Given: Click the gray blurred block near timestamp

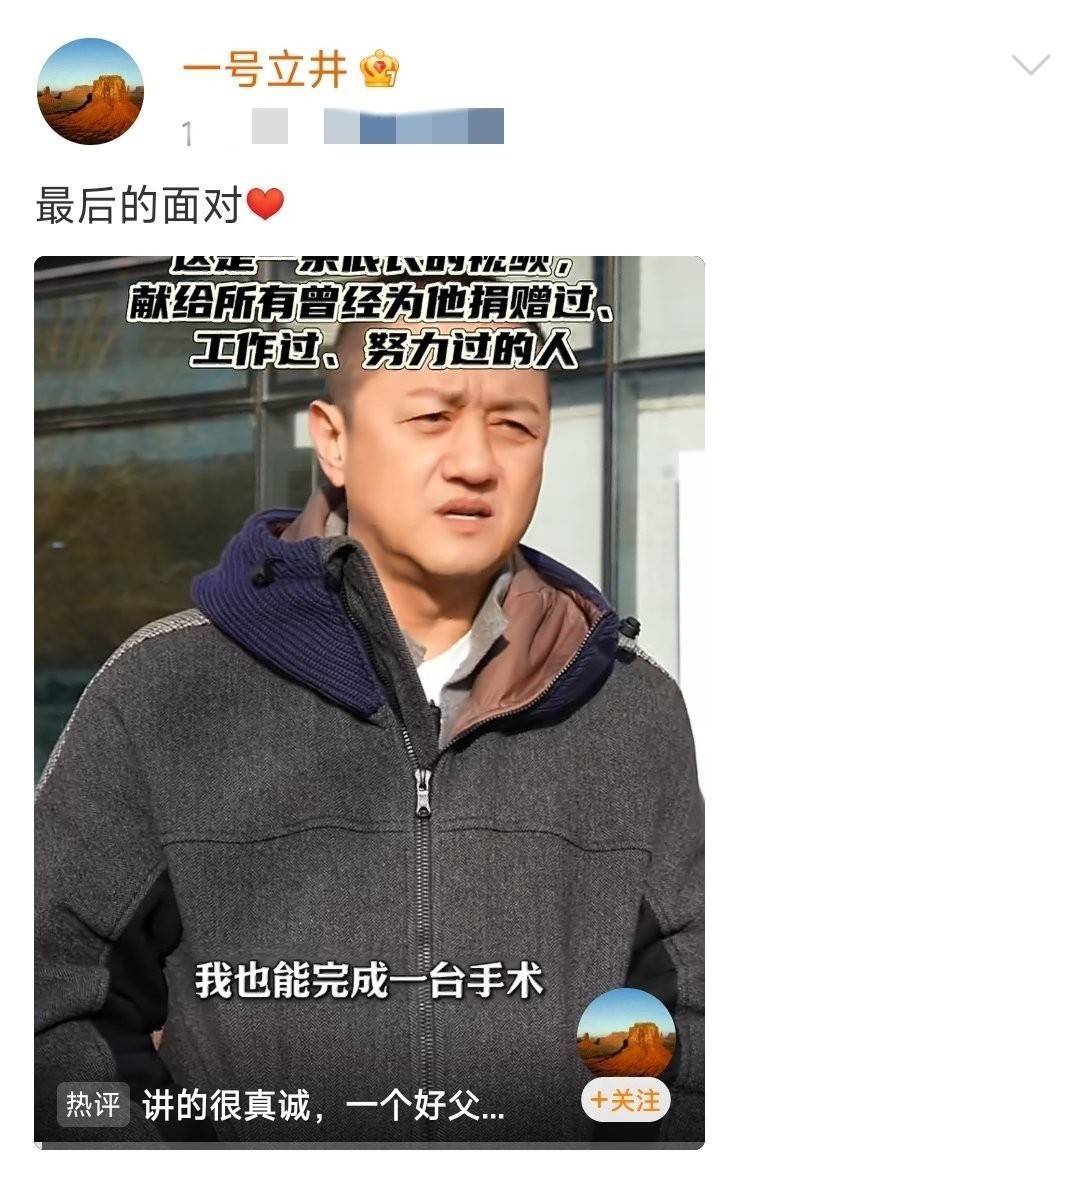Looking at the screenshot, I should point(270,125).
